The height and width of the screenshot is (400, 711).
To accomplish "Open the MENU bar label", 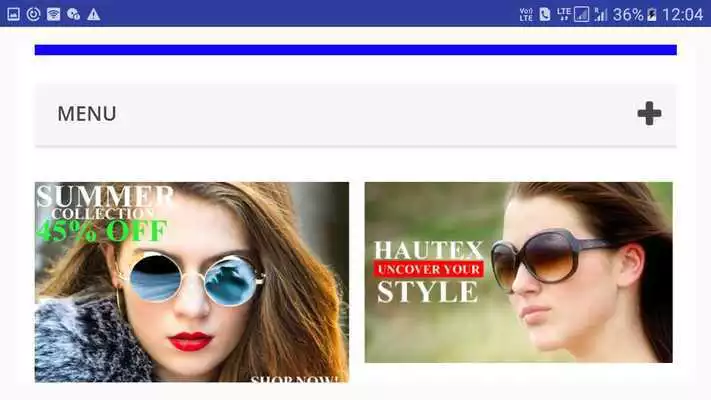I will 87,113.
